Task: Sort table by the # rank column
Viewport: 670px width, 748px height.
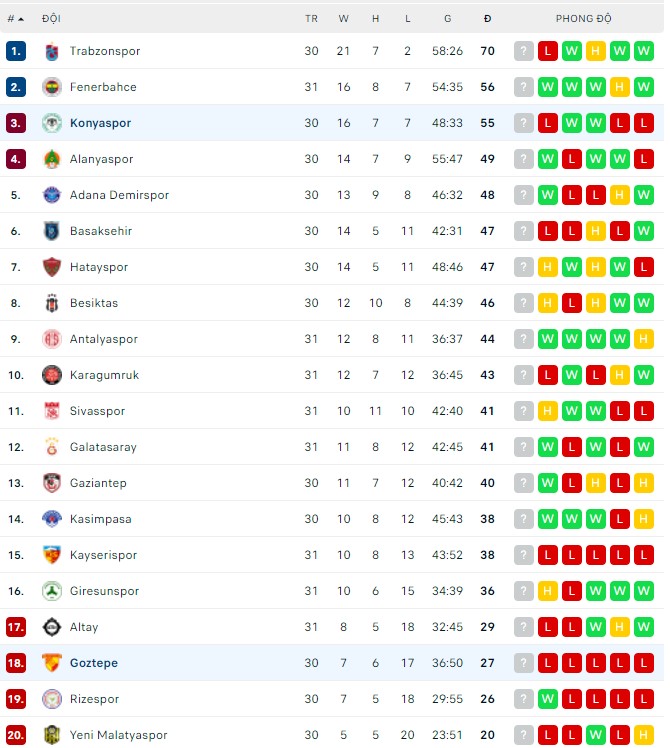Action: point(15,19)
